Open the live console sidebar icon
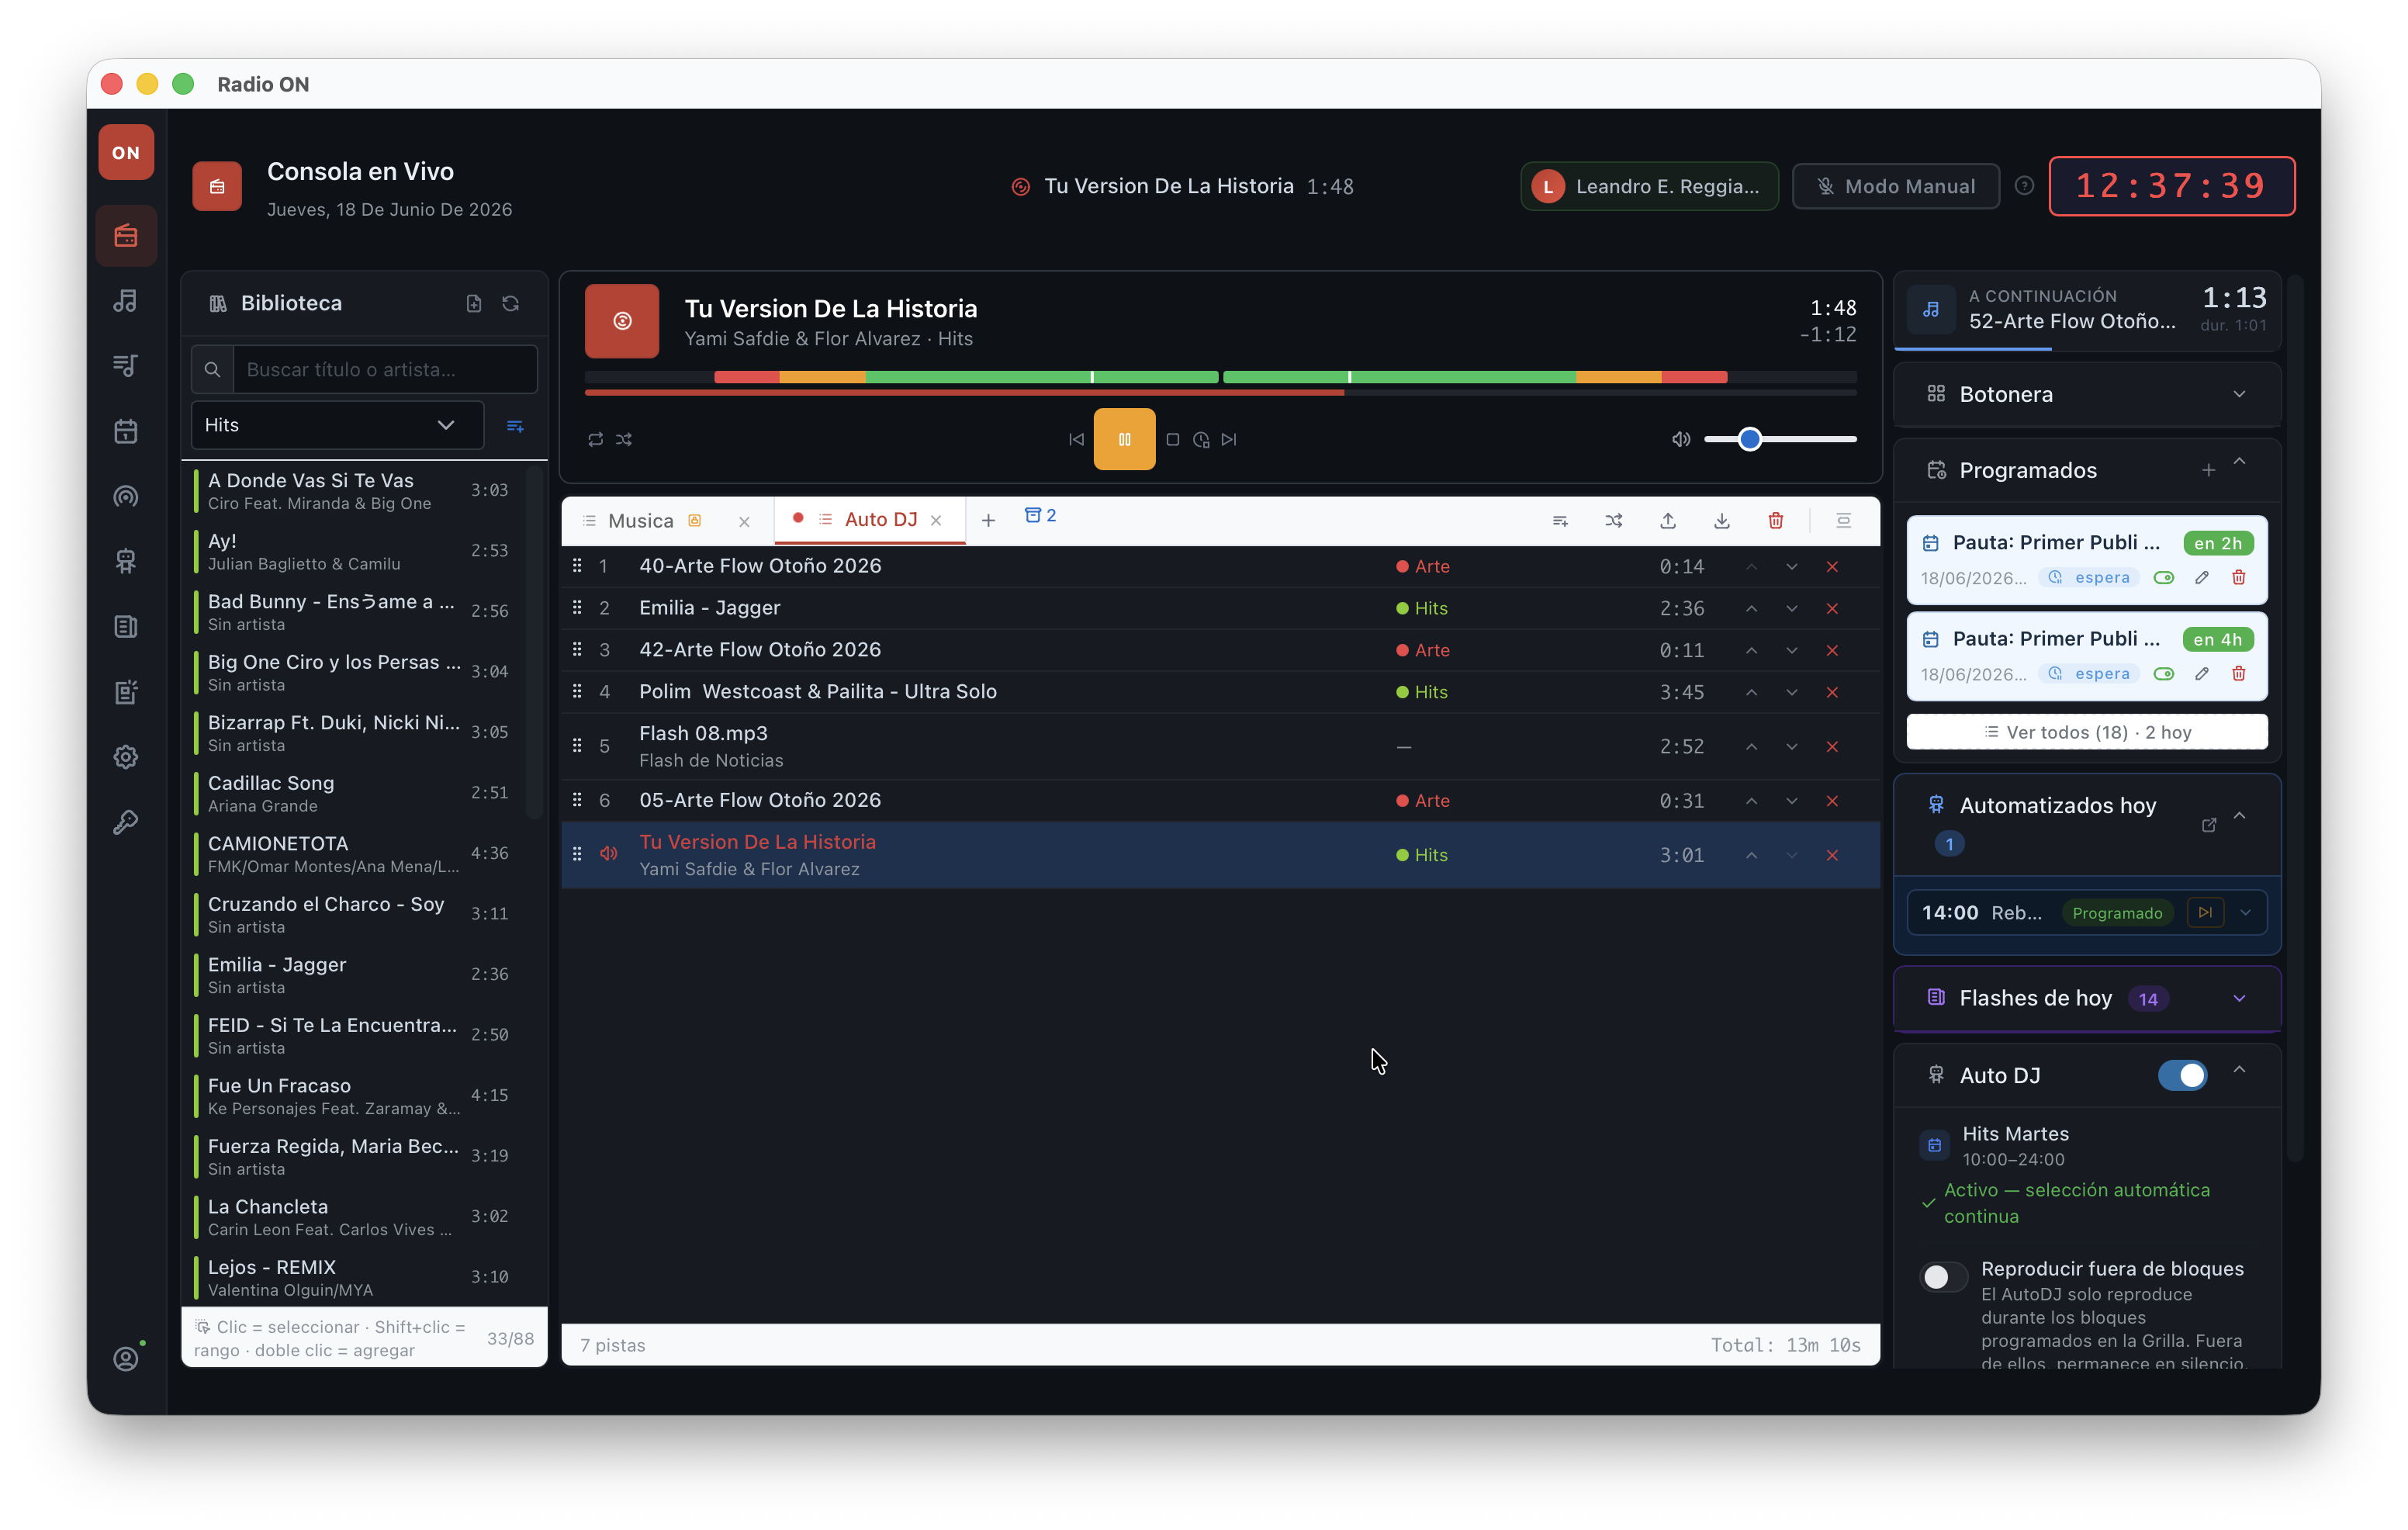This screenshot has width=2408, height=1530. pyautogui.click(x=126, y=236)
